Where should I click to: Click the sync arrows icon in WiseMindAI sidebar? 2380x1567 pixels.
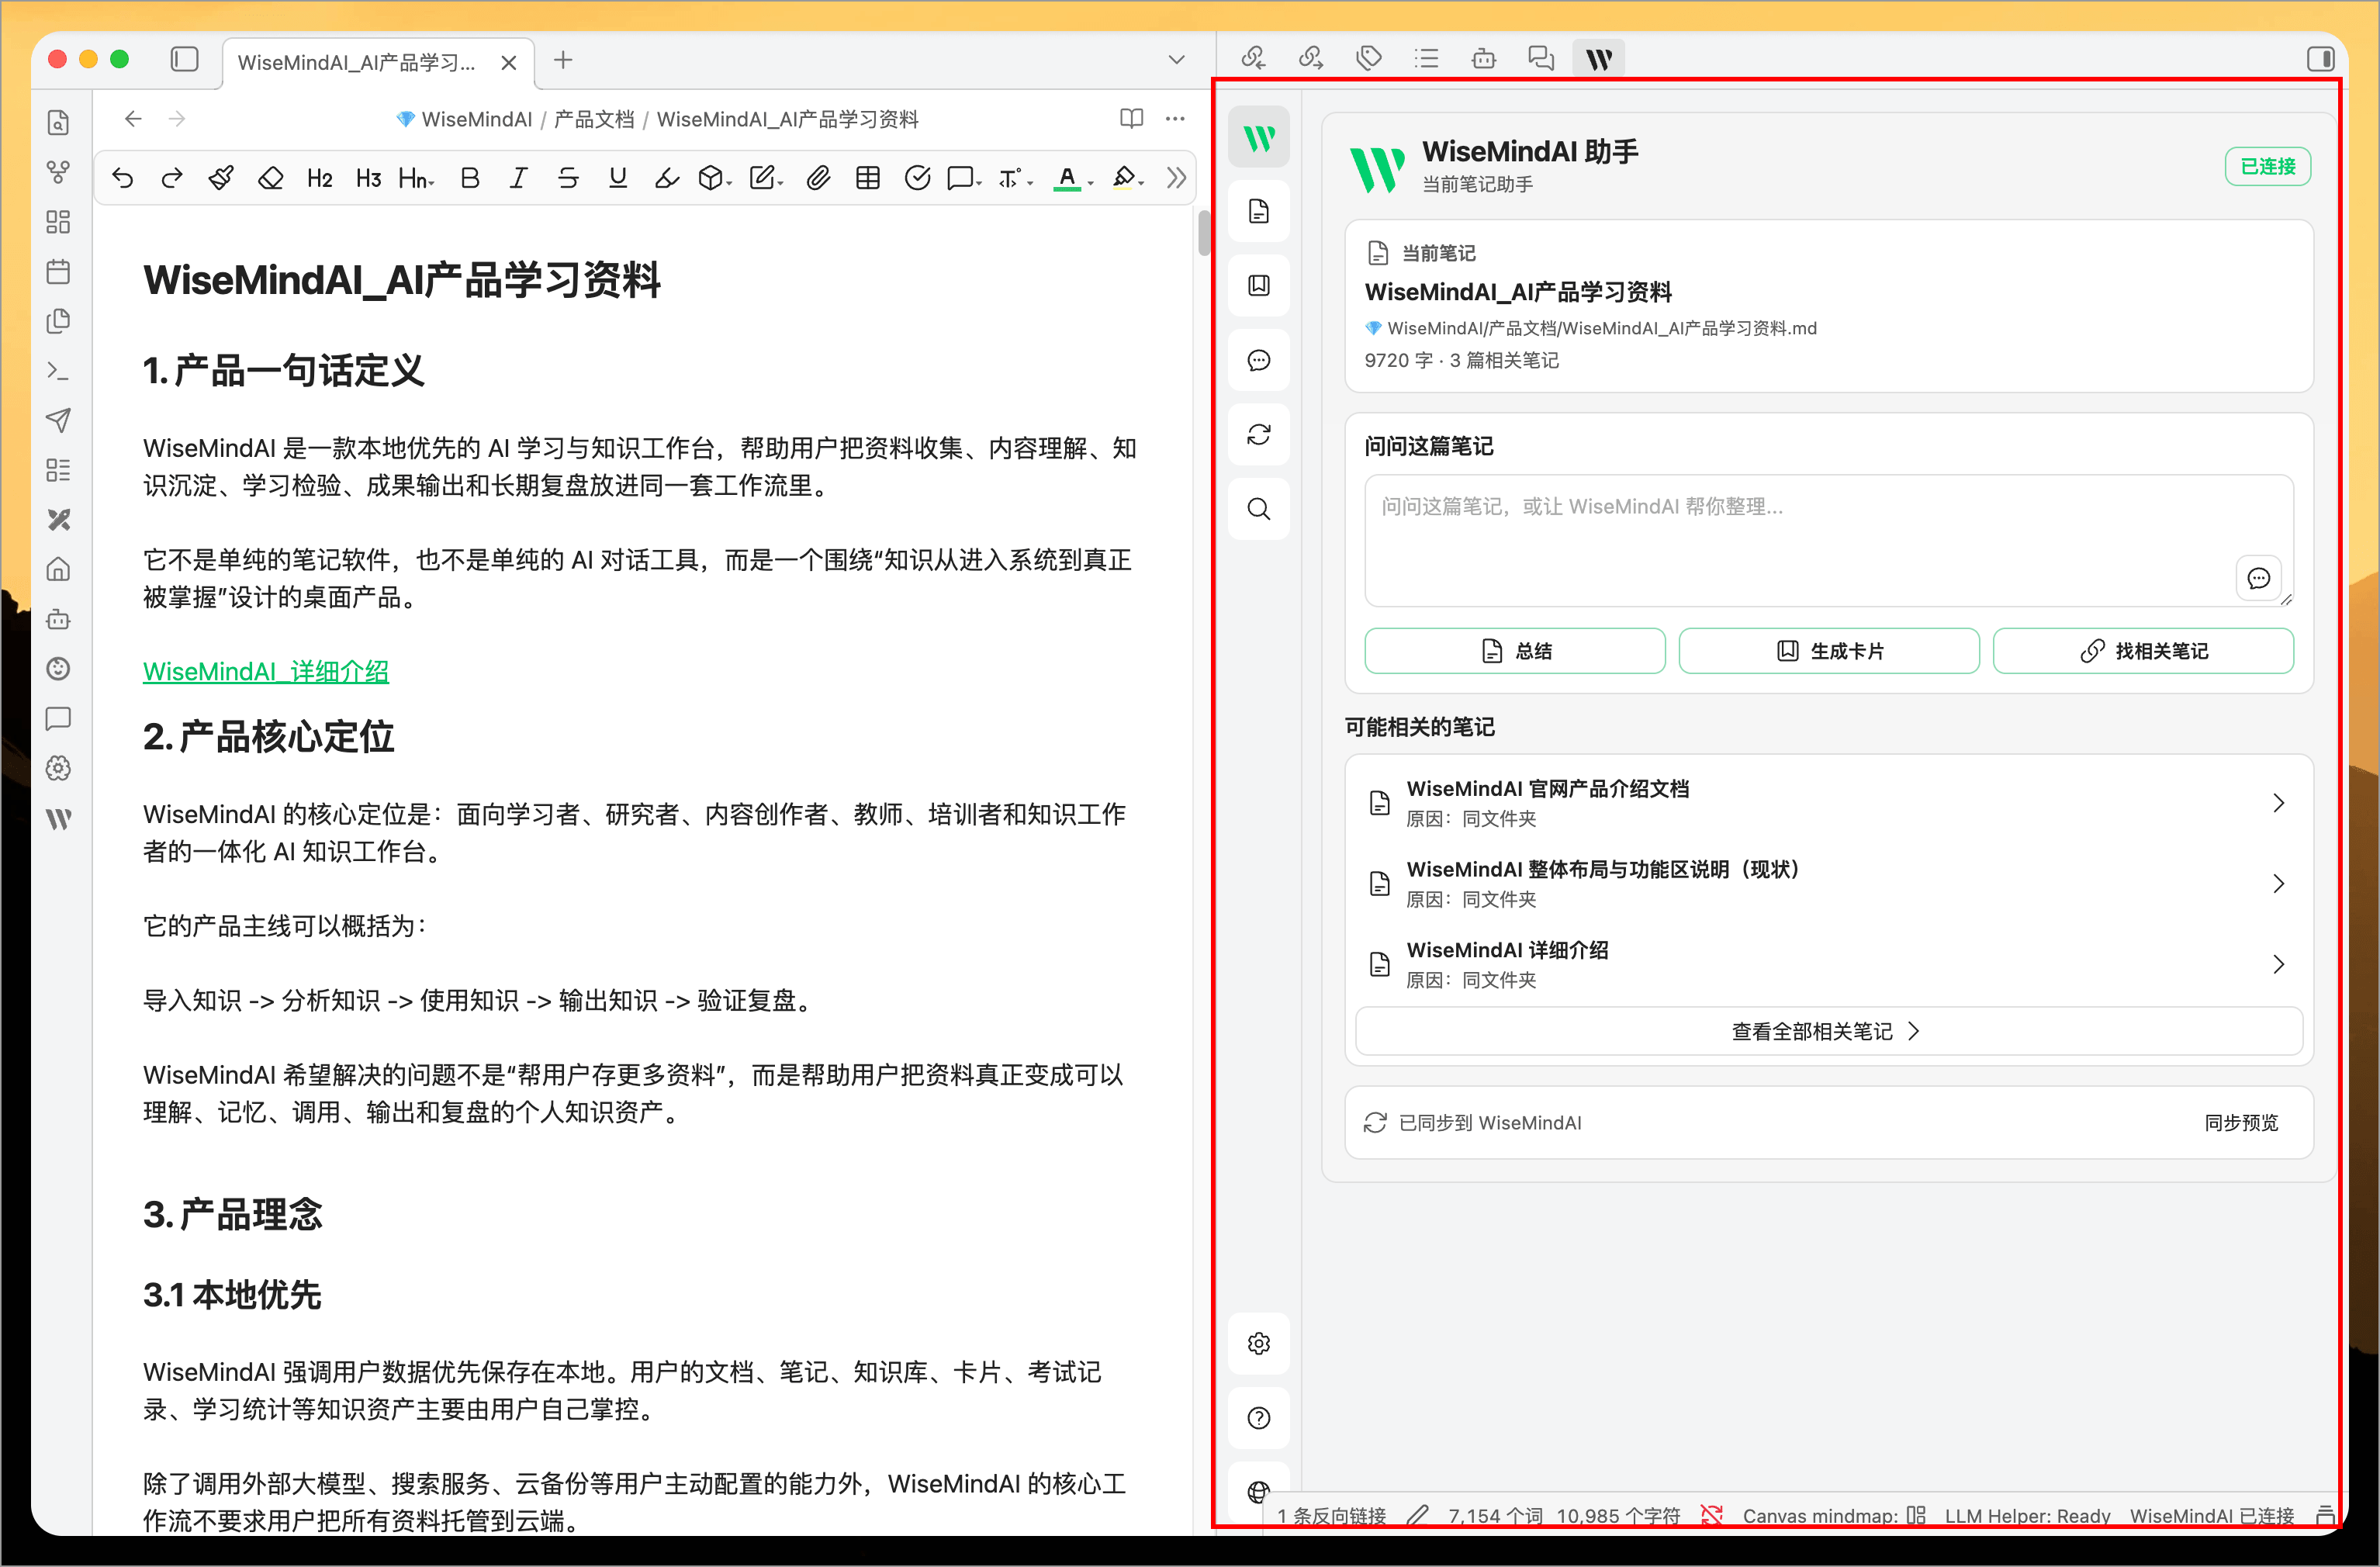pyautogui.click(x=1259, y=434)
